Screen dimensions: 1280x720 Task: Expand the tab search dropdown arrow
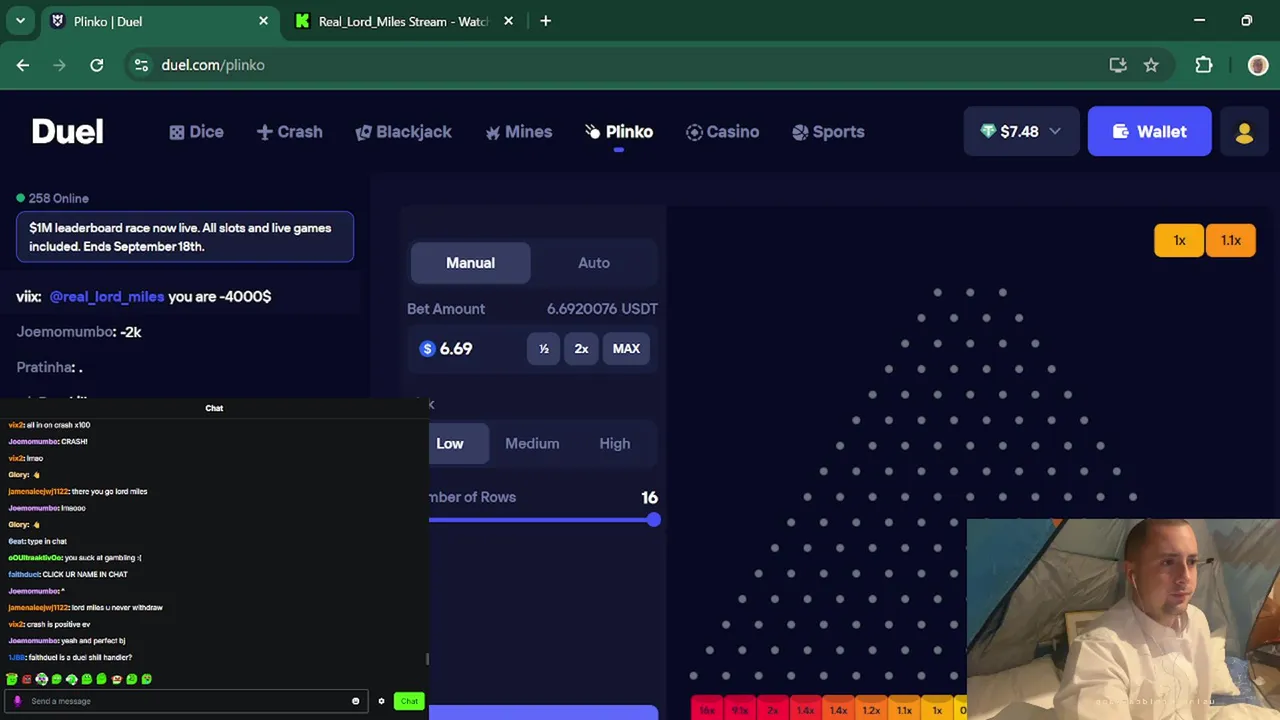[20, 21]
